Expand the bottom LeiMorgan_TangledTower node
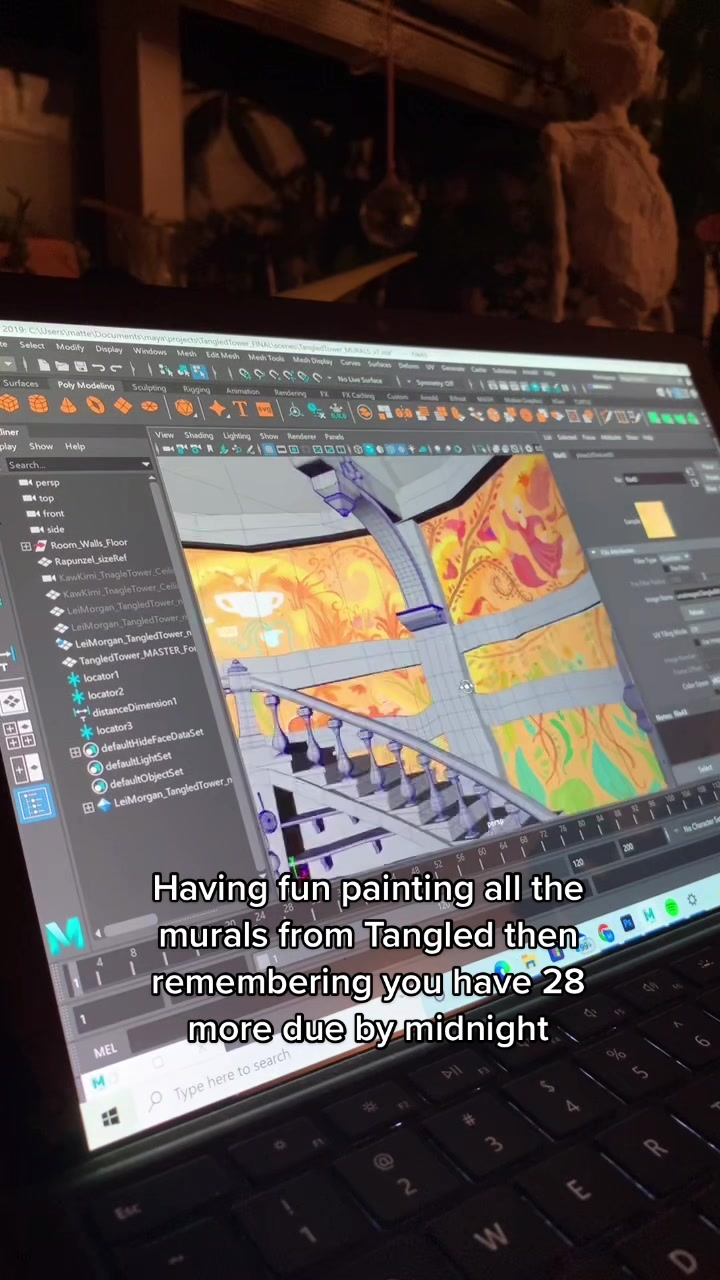The width and height of the screenshot is (720, 1280). click(88, 807)
